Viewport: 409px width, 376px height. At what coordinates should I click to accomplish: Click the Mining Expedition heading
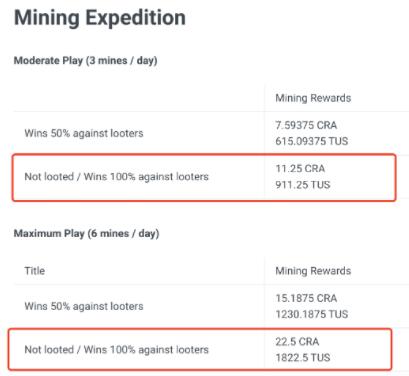pyautogui.click(x=100, y=18)
